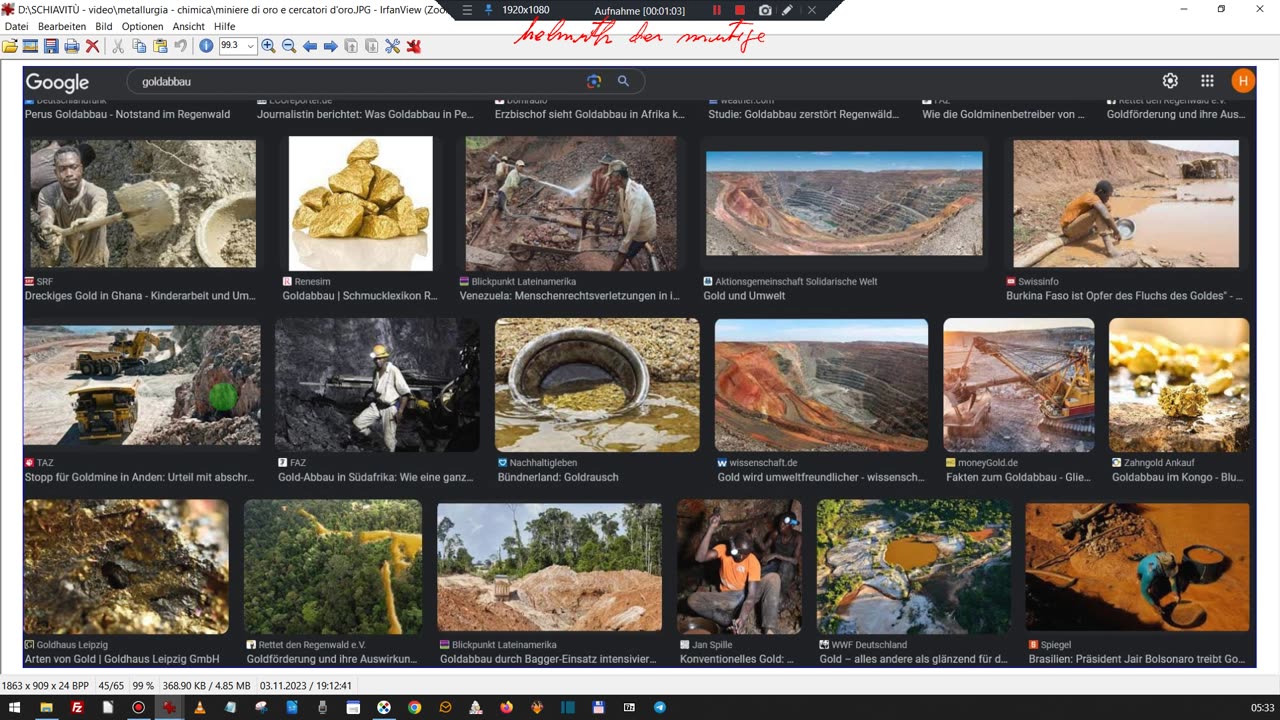Stop the recording with red square
Viewport: 1280px width, 720px height.
(740, 10)
